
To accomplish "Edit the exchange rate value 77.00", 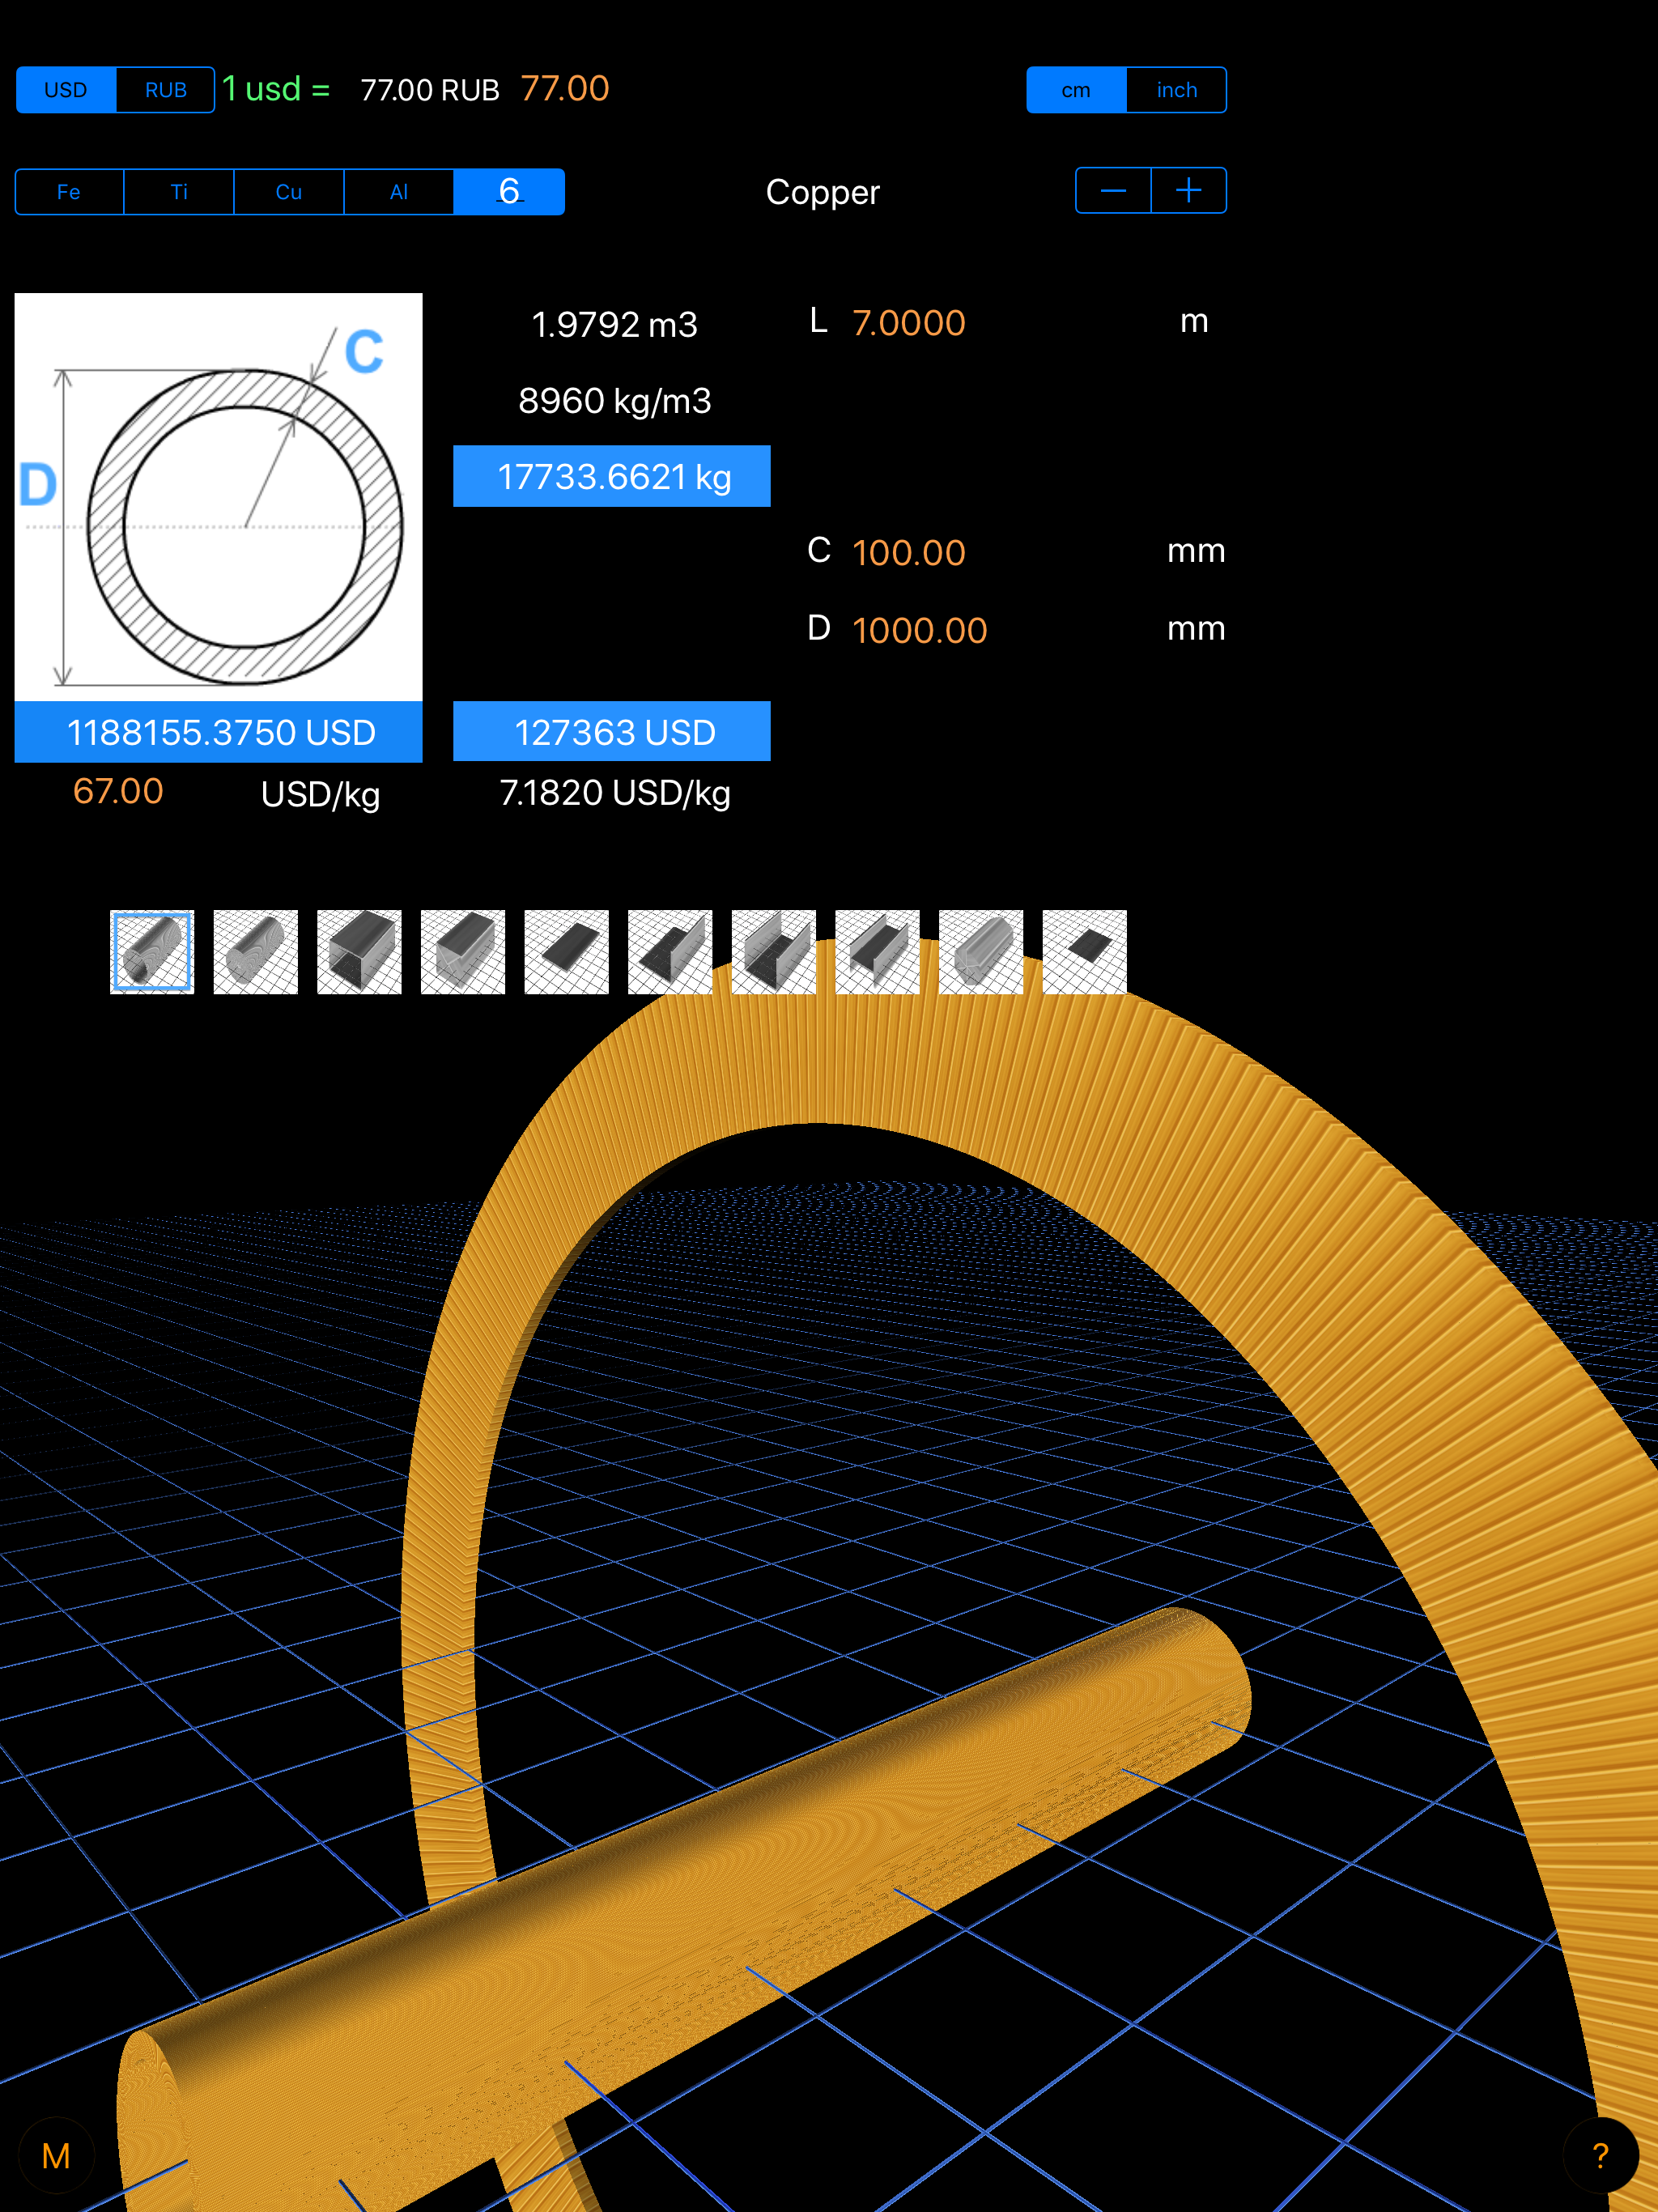I will click(565, 89).
